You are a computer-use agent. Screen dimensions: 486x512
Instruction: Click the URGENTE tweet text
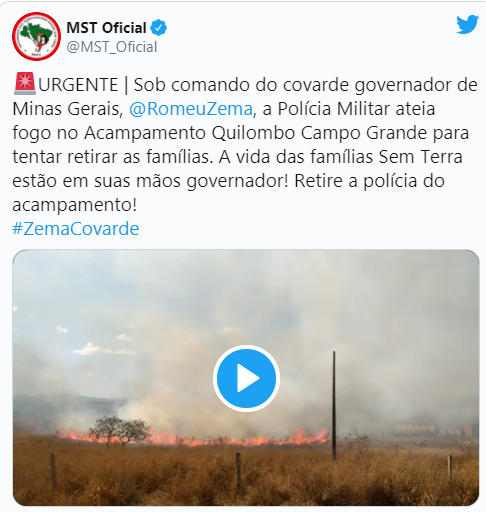[245, 145]
